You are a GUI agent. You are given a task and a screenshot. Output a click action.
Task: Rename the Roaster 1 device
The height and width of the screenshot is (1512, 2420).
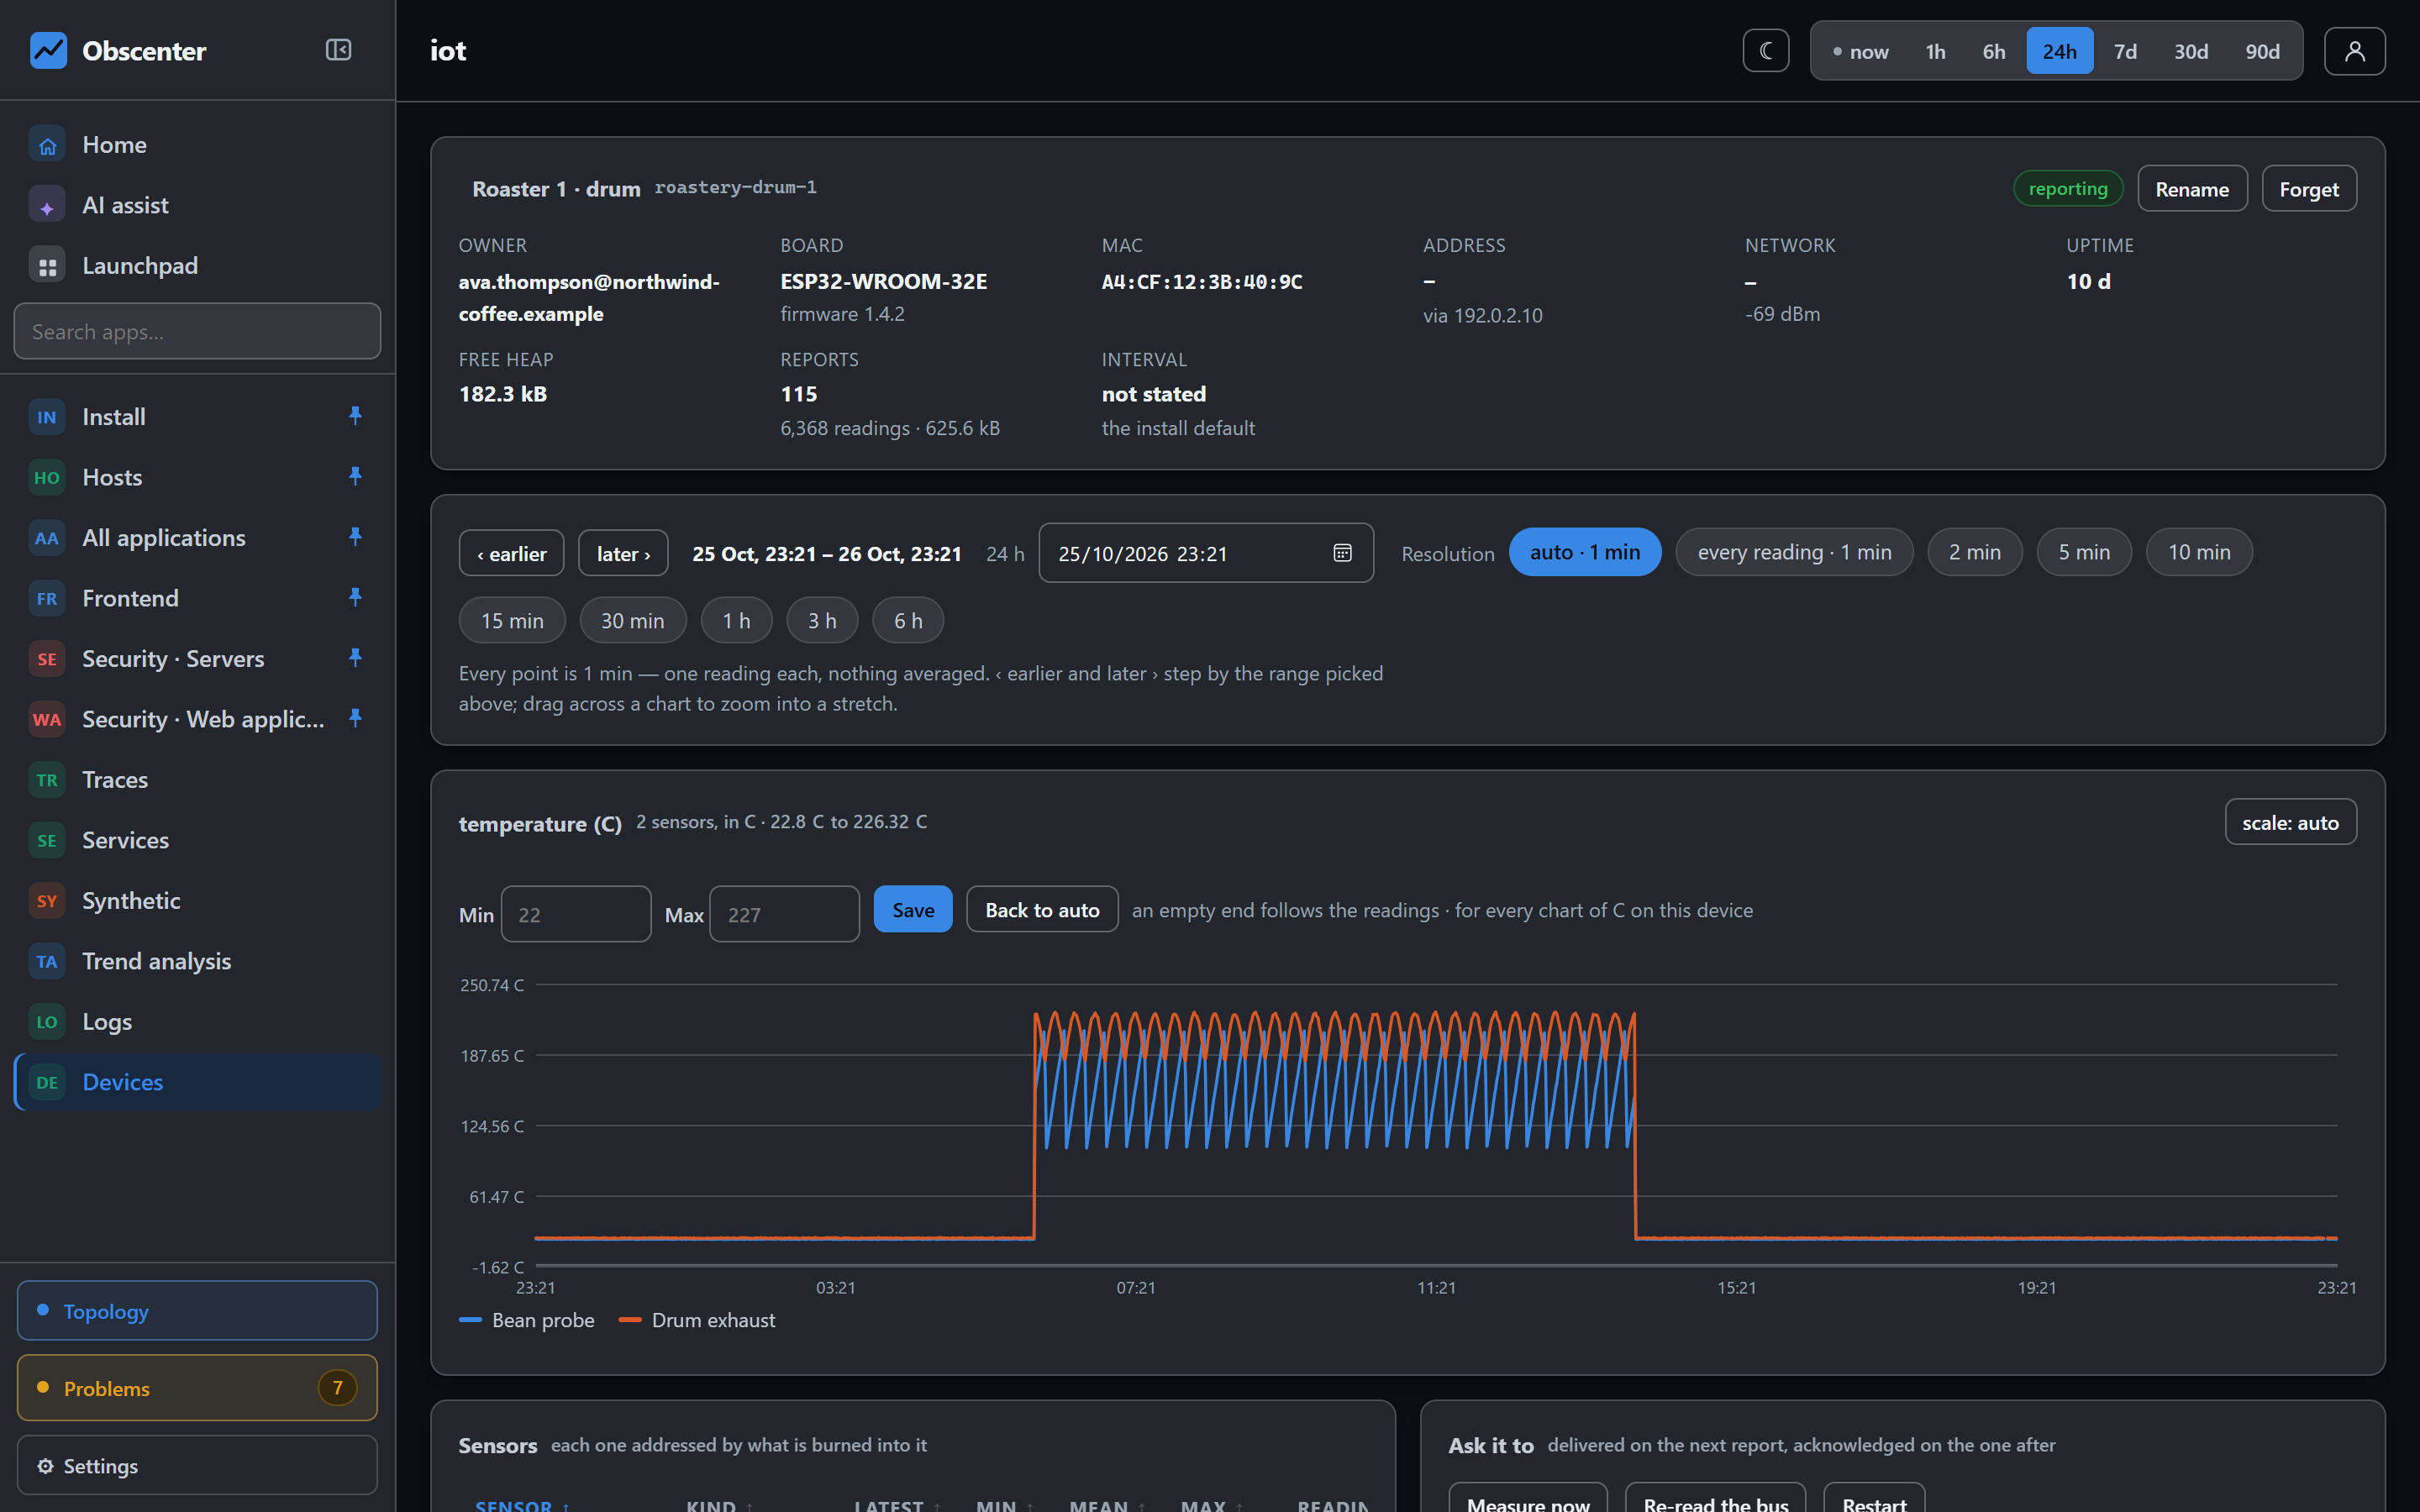click(2192, 189)
